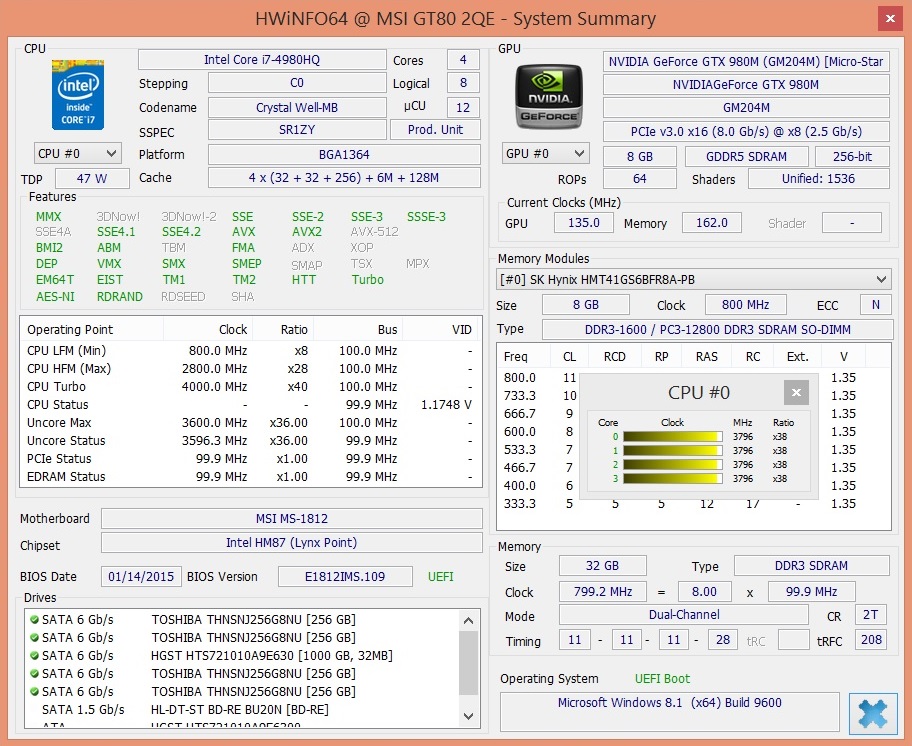
Task: Click the UEFI Boot label
Action: click(662, 679)
